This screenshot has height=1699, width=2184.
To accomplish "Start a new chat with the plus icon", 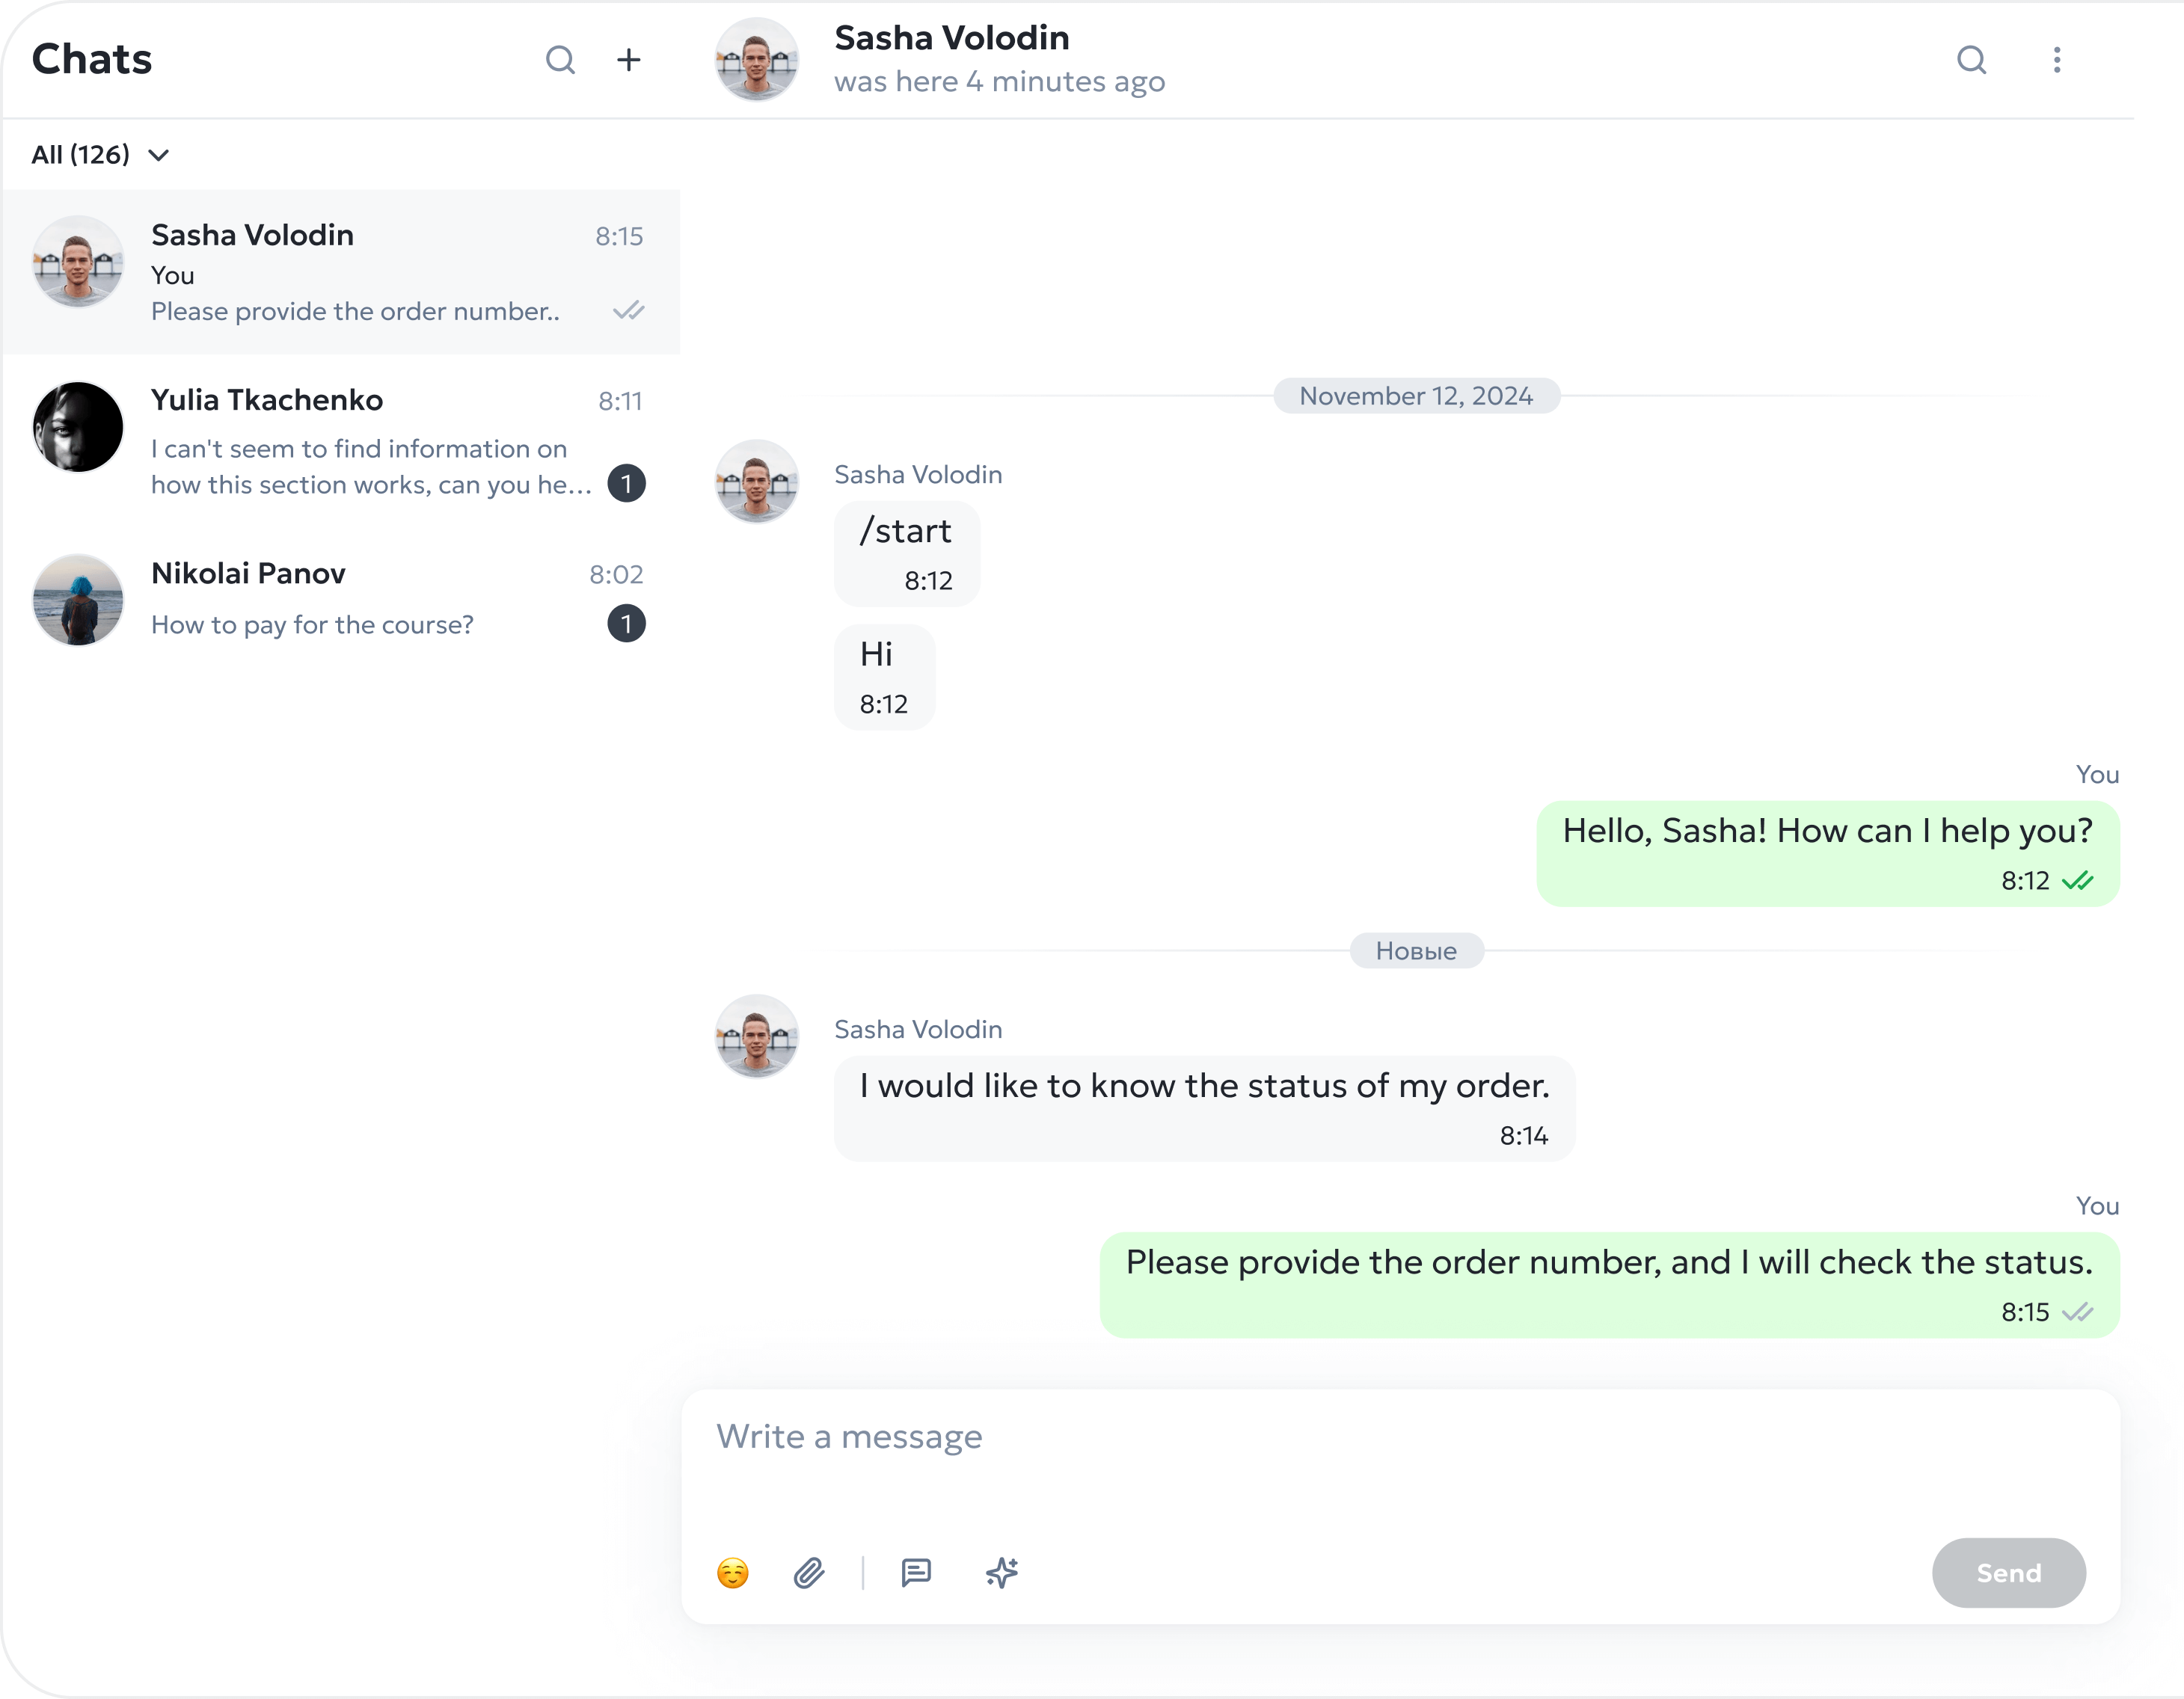I will point(628,60).
